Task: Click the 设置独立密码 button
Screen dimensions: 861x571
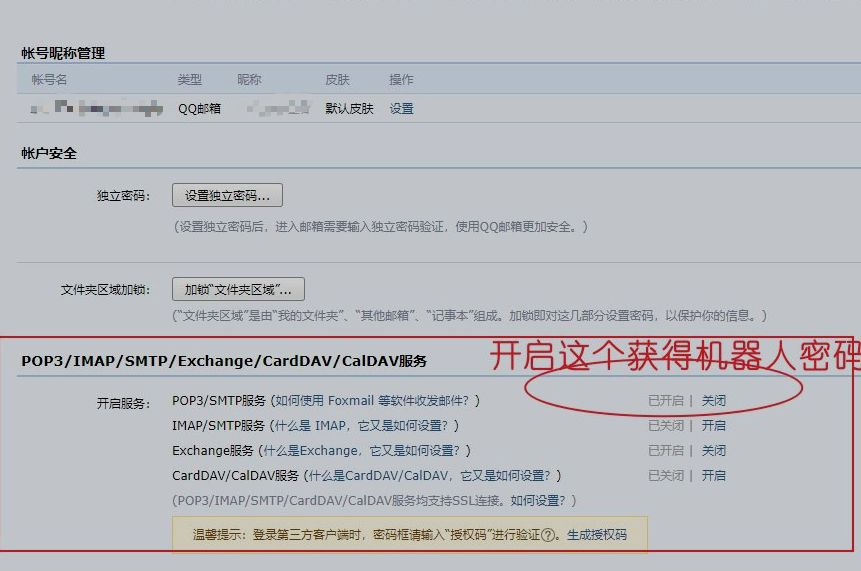Action: [227, 195]
